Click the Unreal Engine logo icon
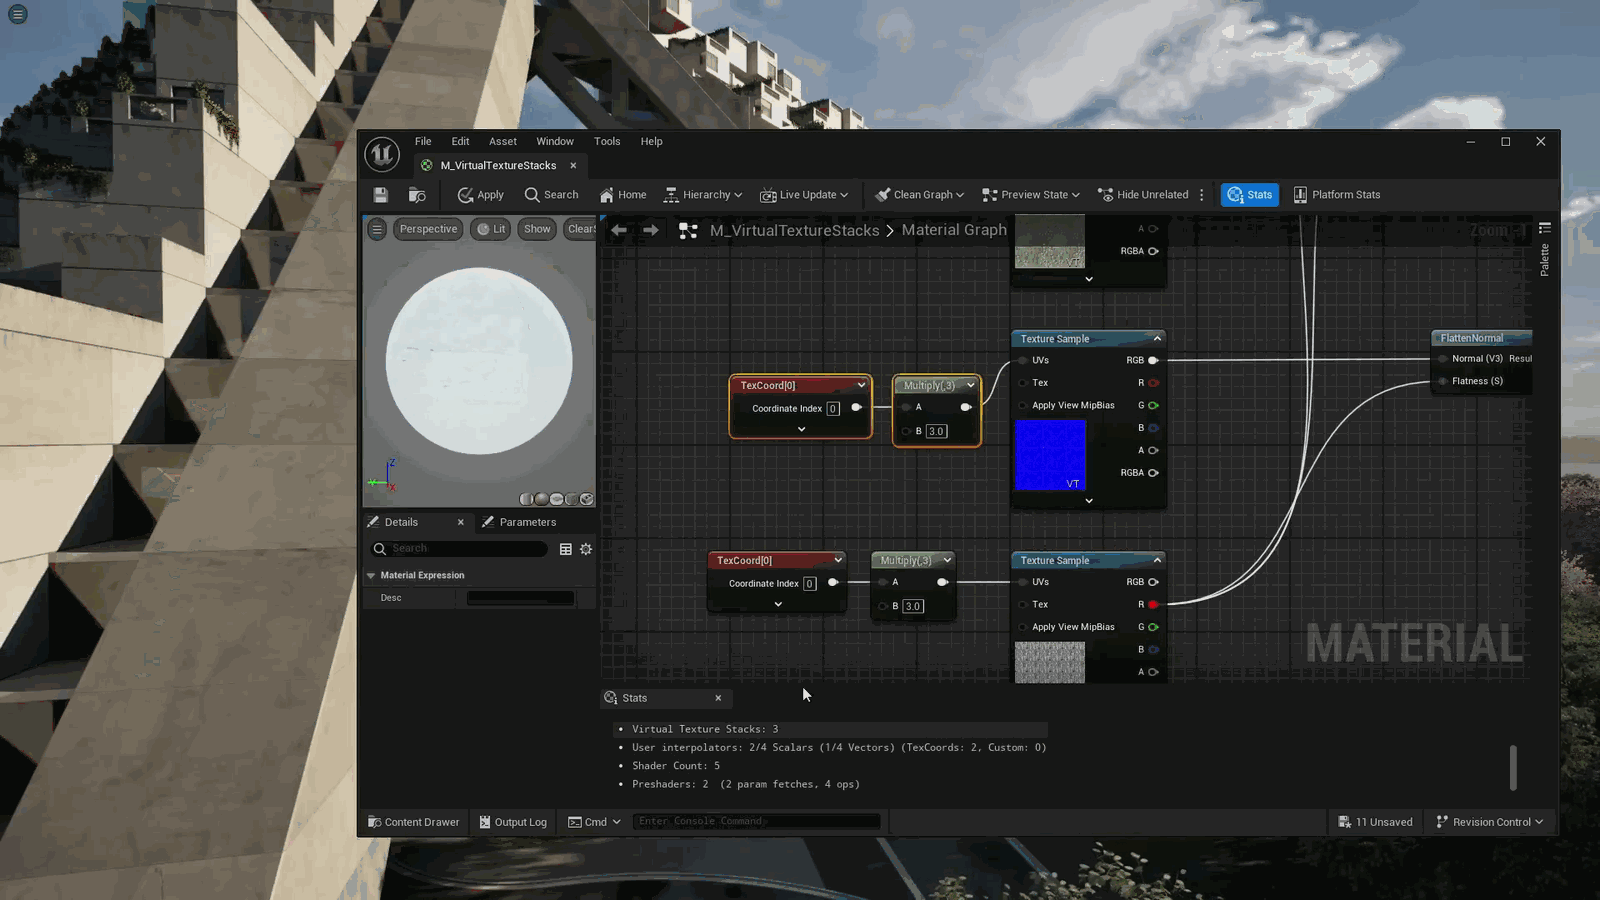The width and height of the screenshot is (1600, 900). (x=382, y=155)
